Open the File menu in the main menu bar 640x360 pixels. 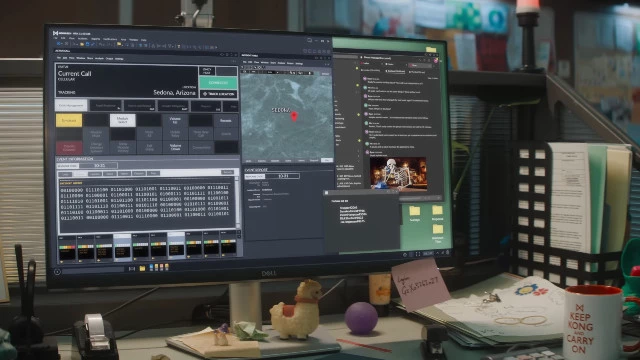(56, 38)
